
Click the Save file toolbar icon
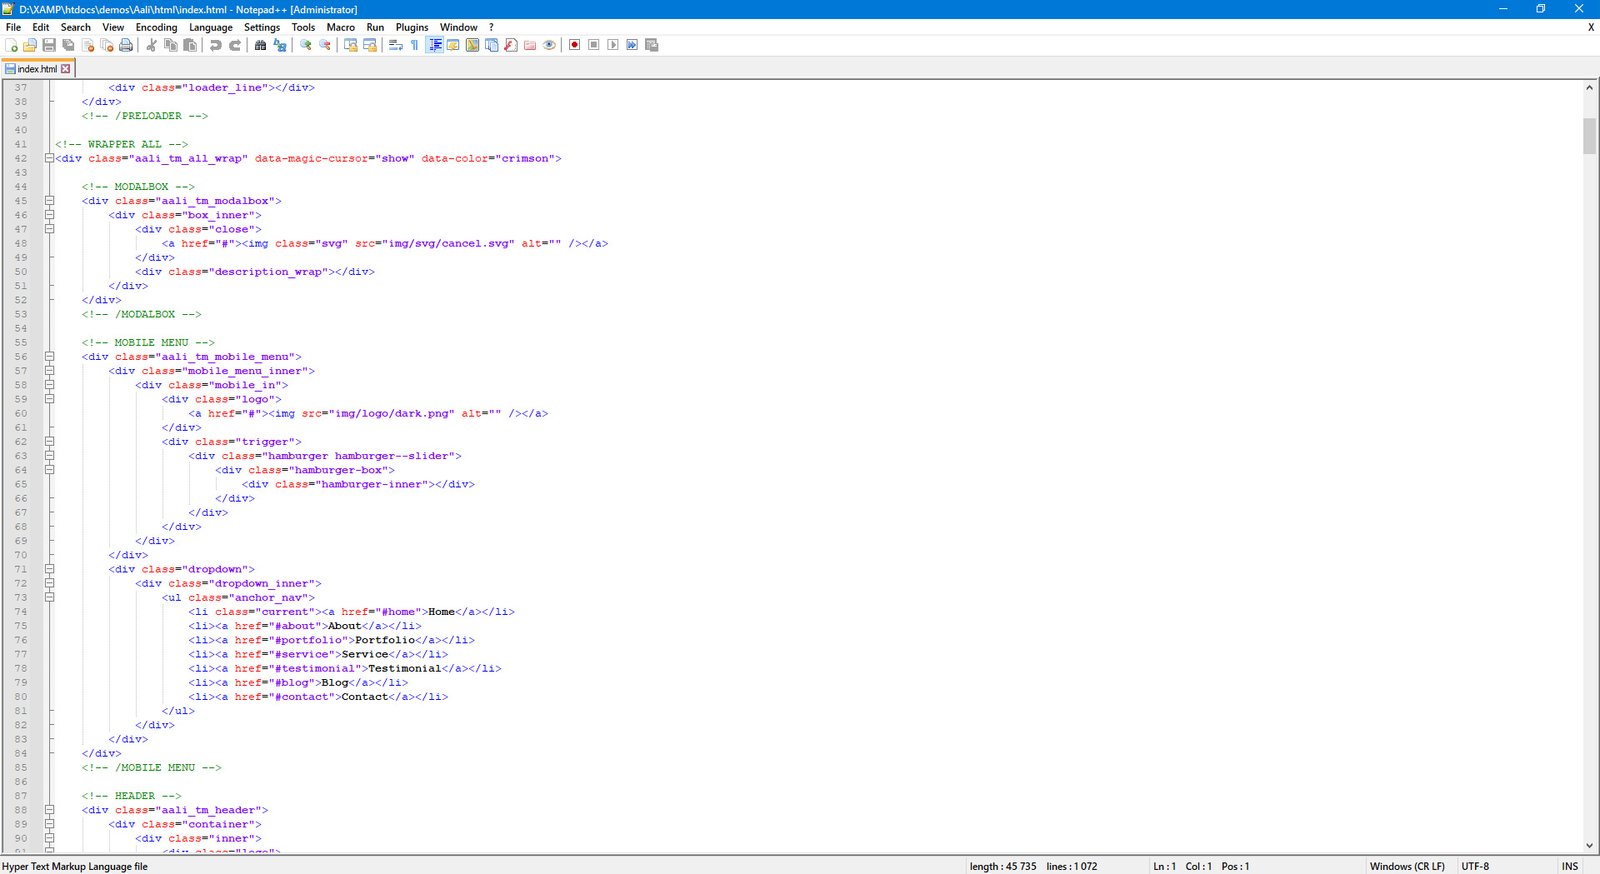click(49, 45)
